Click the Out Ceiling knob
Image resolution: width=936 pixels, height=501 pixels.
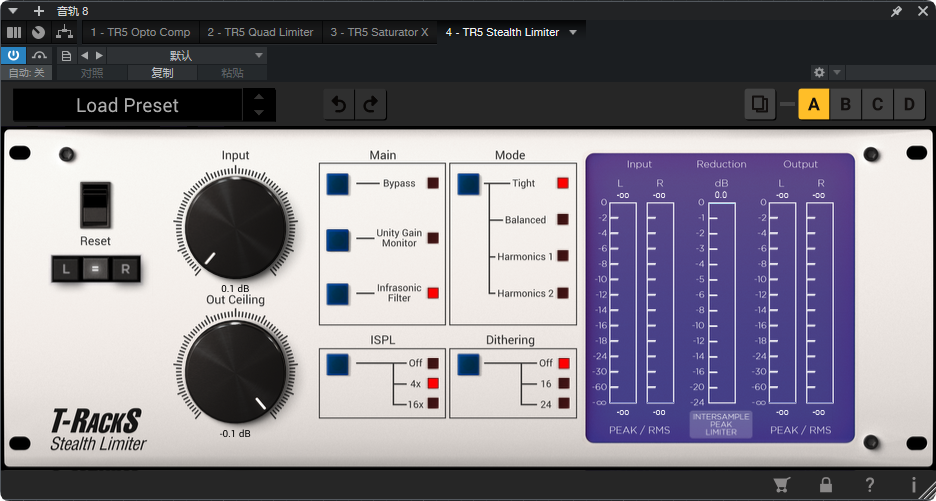(235, 372)
